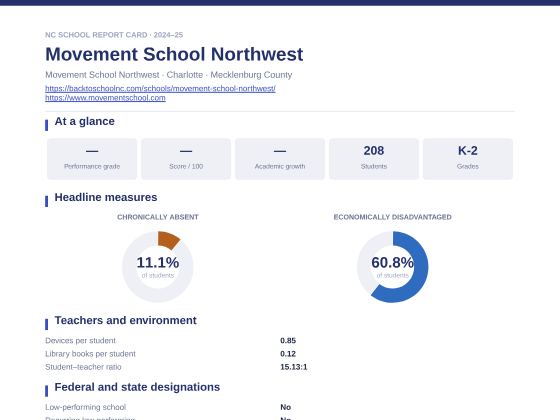Select the Academic growth card
This screenshot has width=560, height=420.
(x=280, y=159)
